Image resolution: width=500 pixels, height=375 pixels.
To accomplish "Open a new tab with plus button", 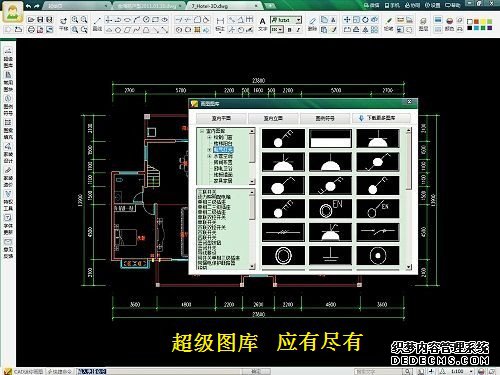I will (x=270, y=6).
